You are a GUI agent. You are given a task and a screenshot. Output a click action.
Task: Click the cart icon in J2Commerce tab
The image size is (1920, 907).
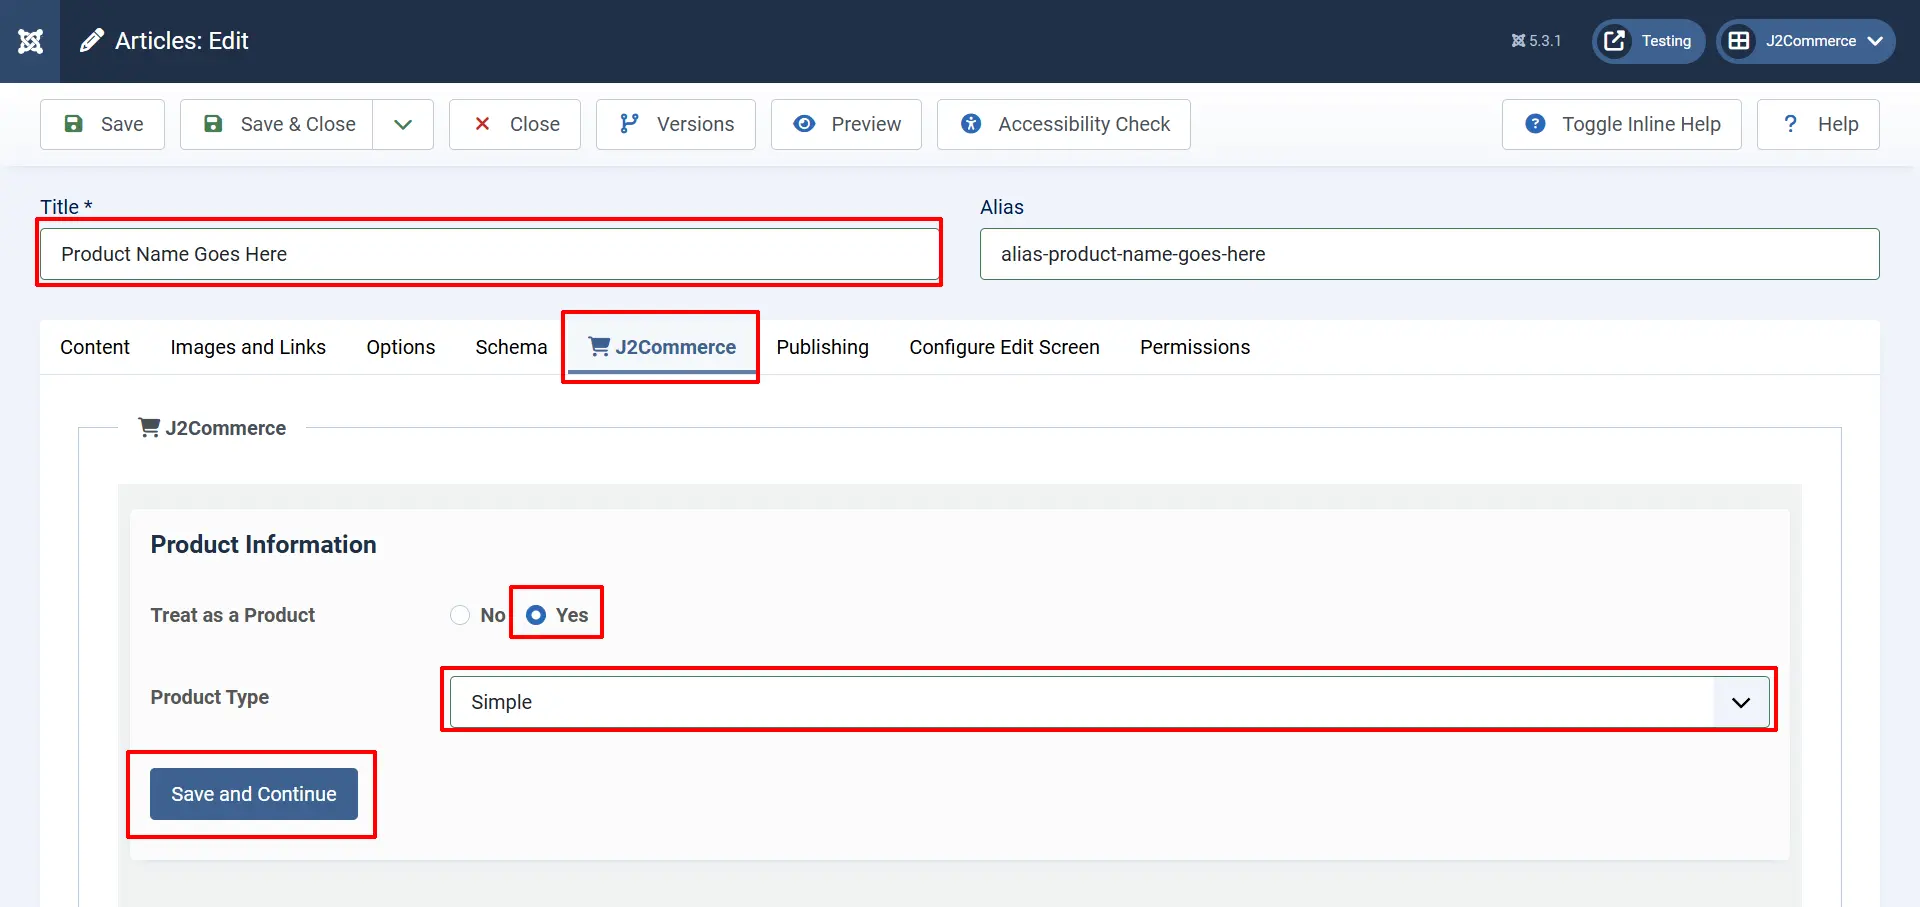599,347
